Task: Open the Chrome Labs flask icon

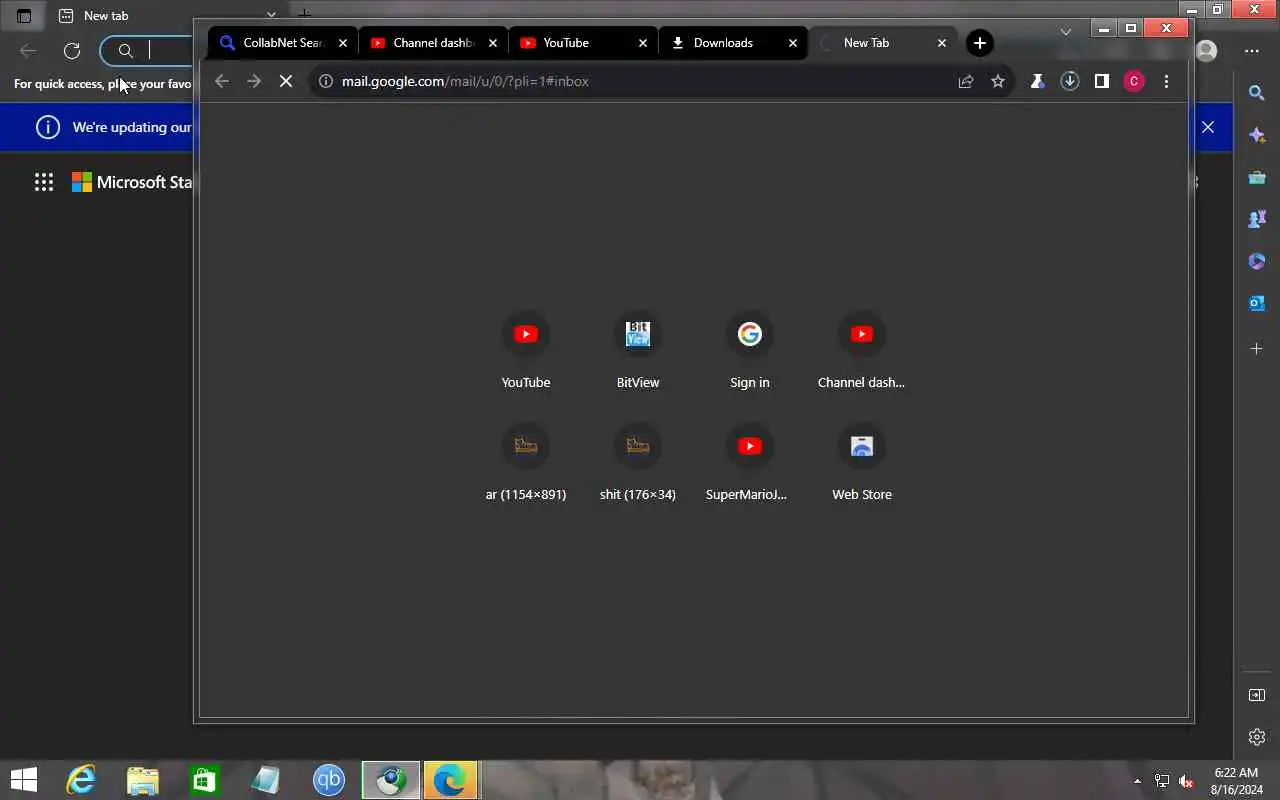Action: pyautogui.click(x=1037, y=81)
